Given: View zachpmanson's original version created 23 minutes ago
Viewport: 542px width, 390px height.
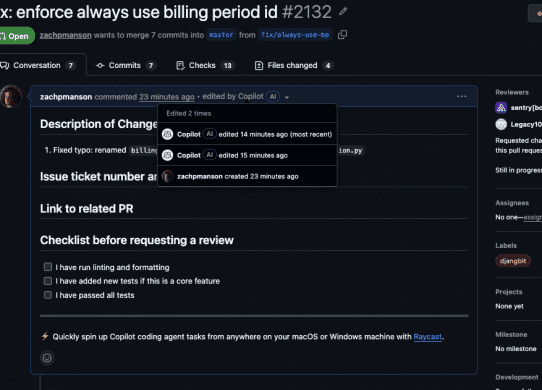Looking at the screenshot, I should (247, 176).
